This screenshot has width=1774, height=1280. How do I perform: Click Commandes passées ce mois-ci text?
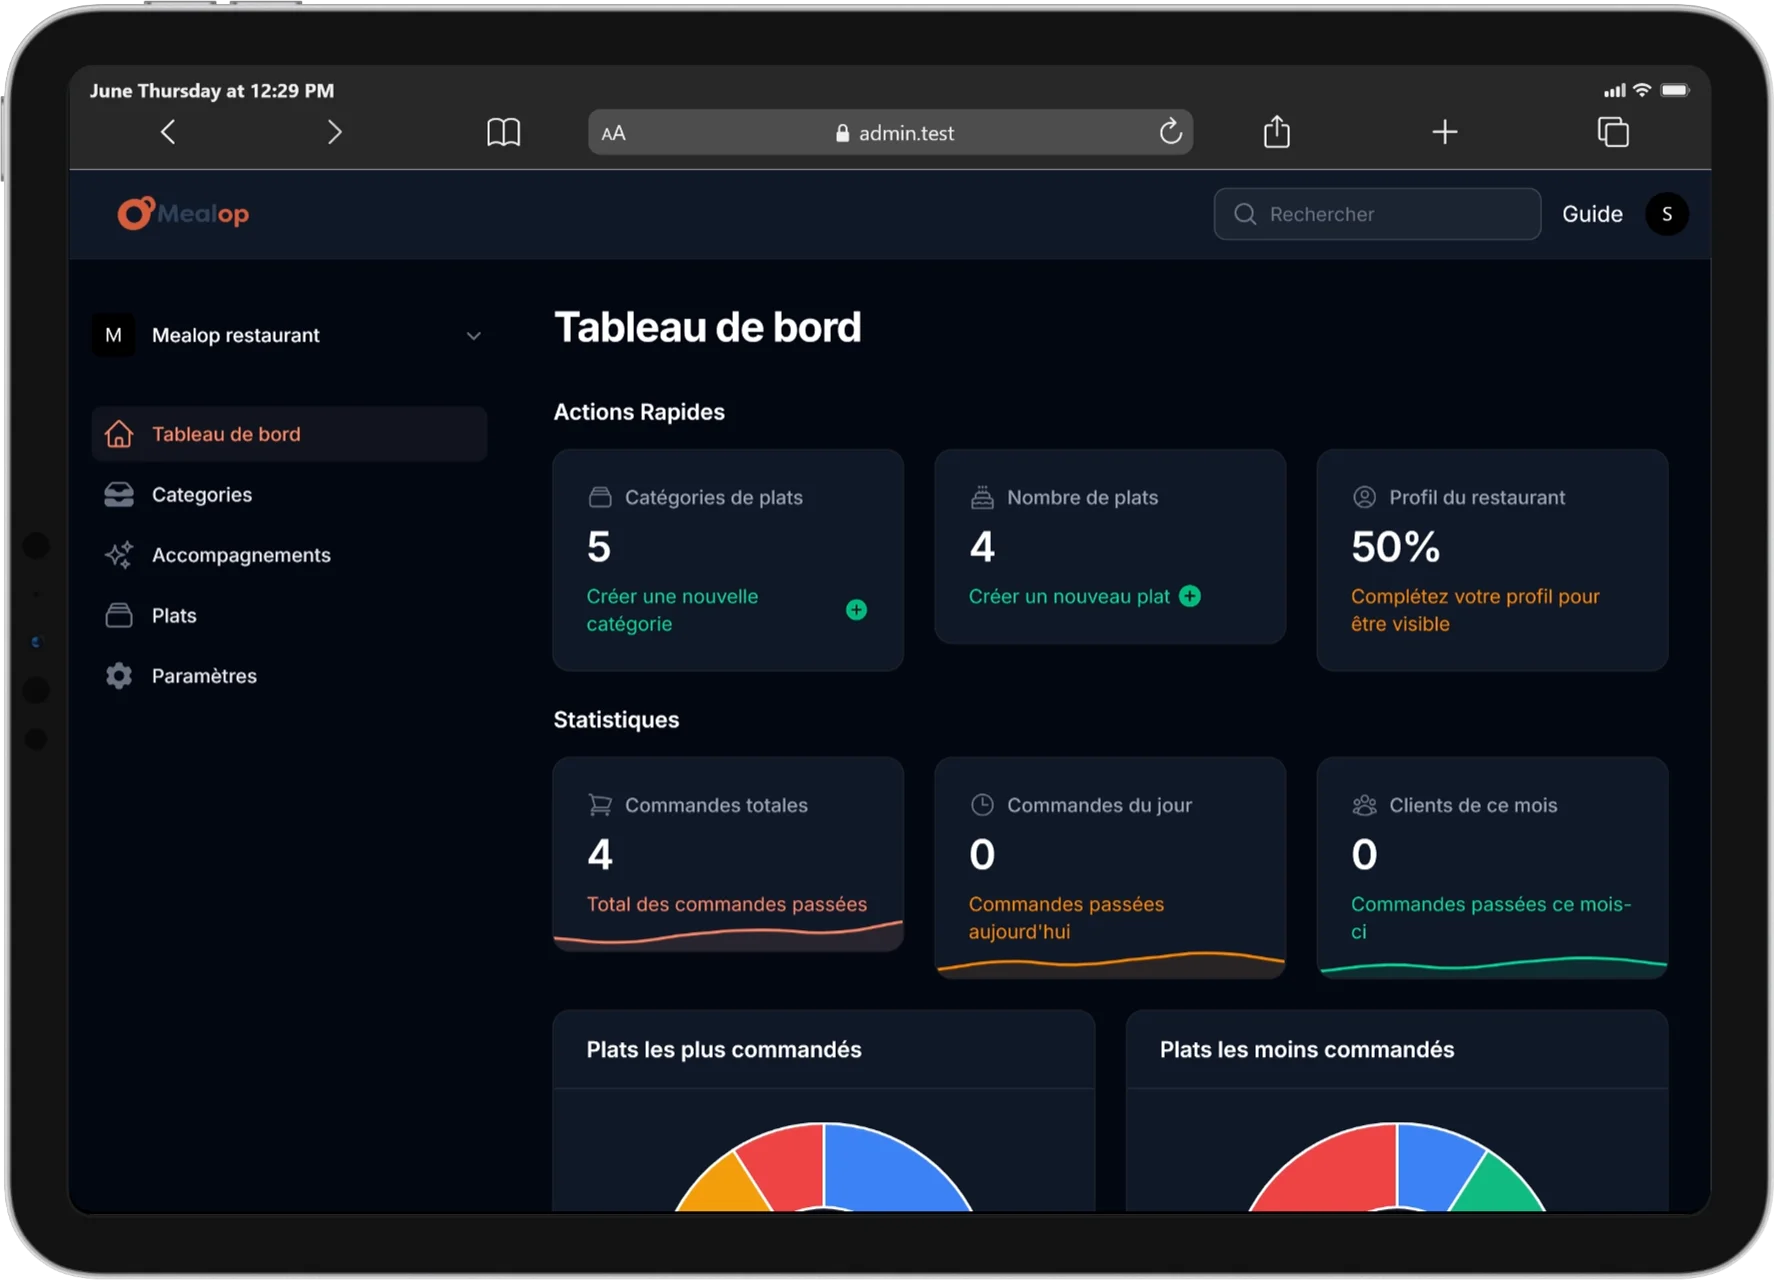1490,918
